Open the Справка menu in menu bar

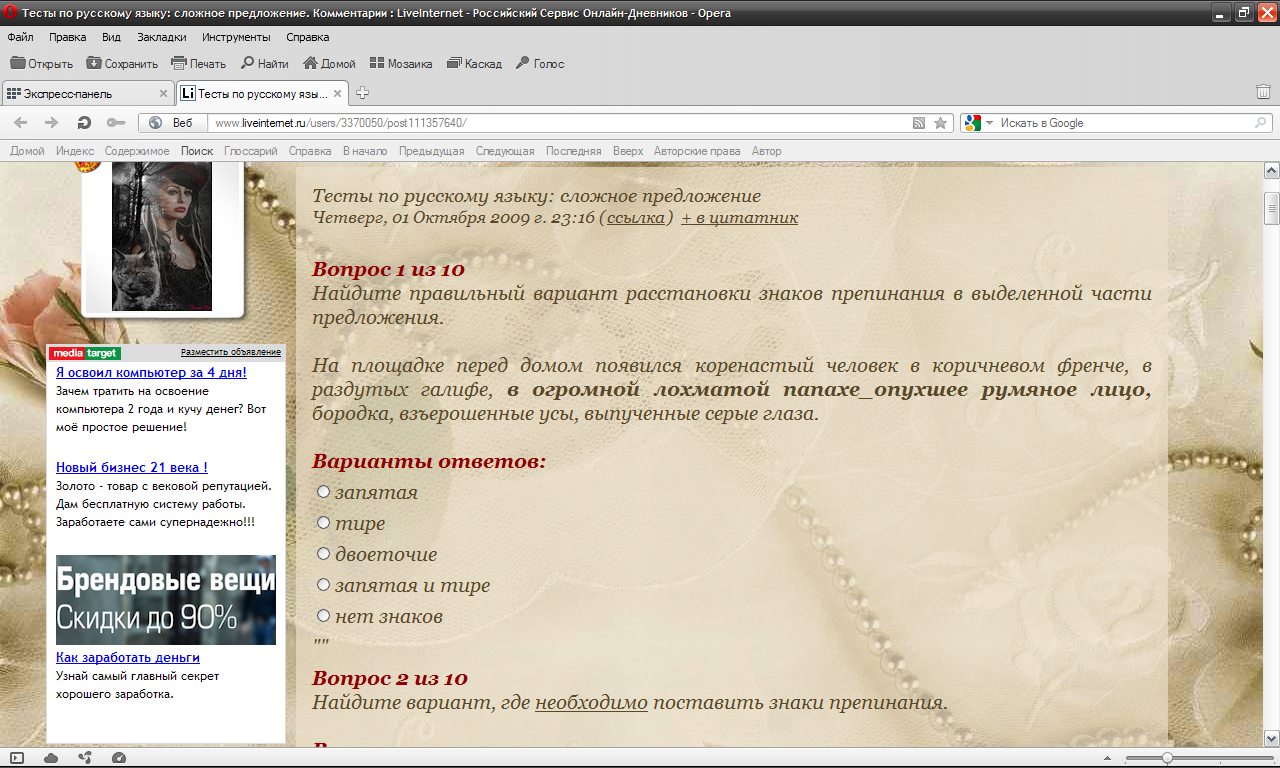[307, 37]
